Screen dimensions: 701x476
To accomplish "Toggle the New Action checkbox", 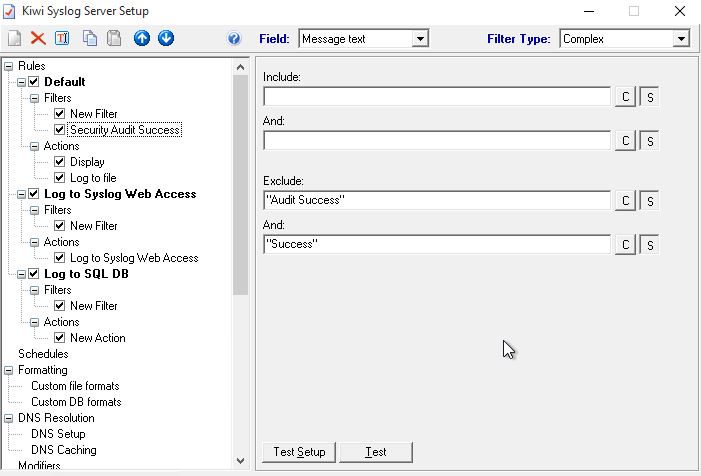I will (x=59, y=338).
